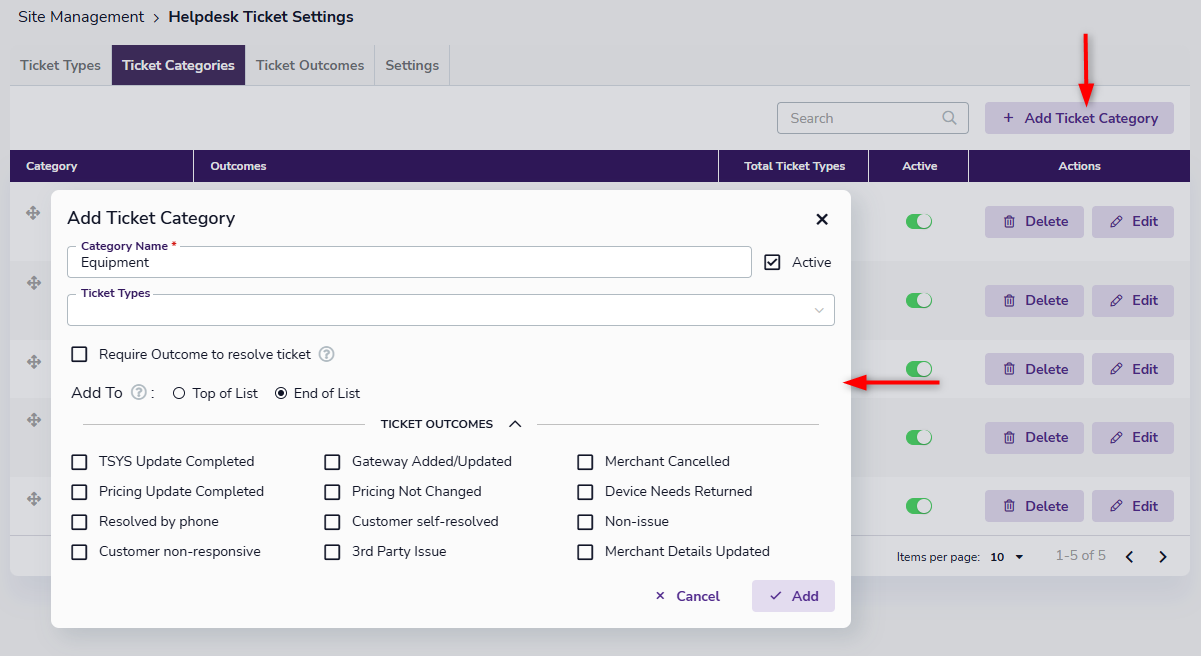This screenshot has height=656, width=1201.
Task: Delete the fourth row category
Action: 1034,437
